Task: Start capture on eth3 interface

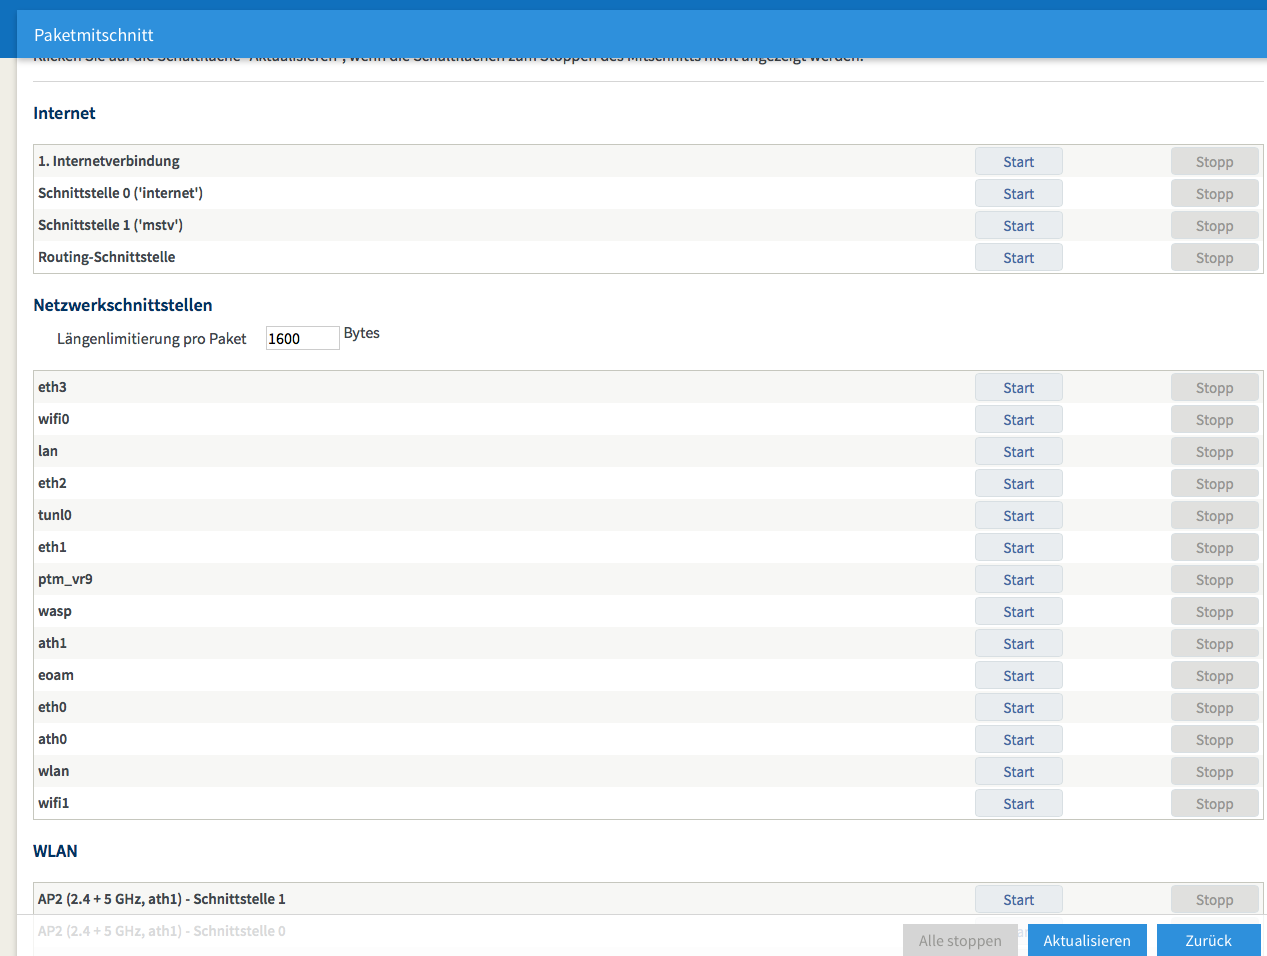Action: (1018, 388)
